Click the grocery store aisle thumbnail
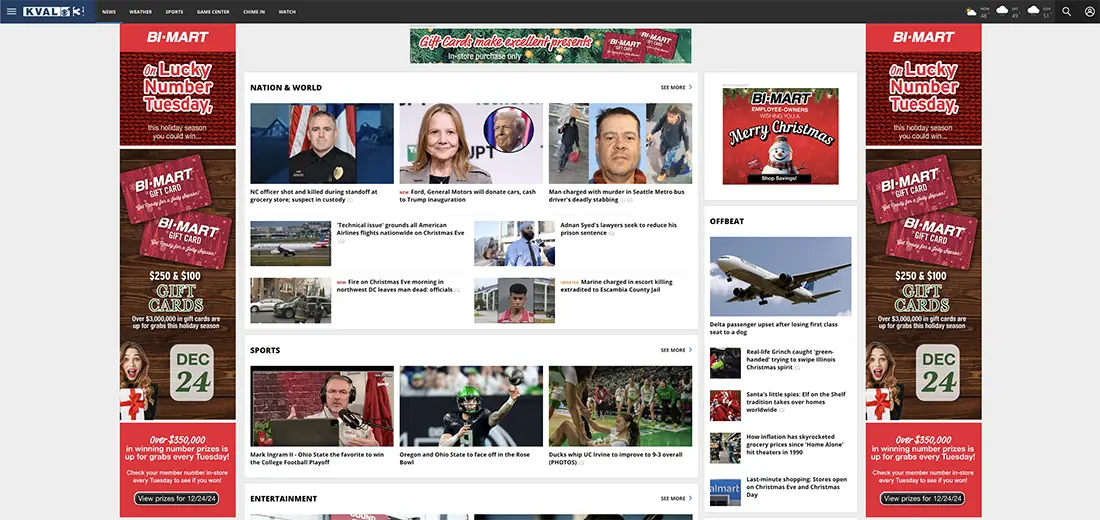This screenshot has width=1100, height=520. pyautogui.click(x=725, y=448)
